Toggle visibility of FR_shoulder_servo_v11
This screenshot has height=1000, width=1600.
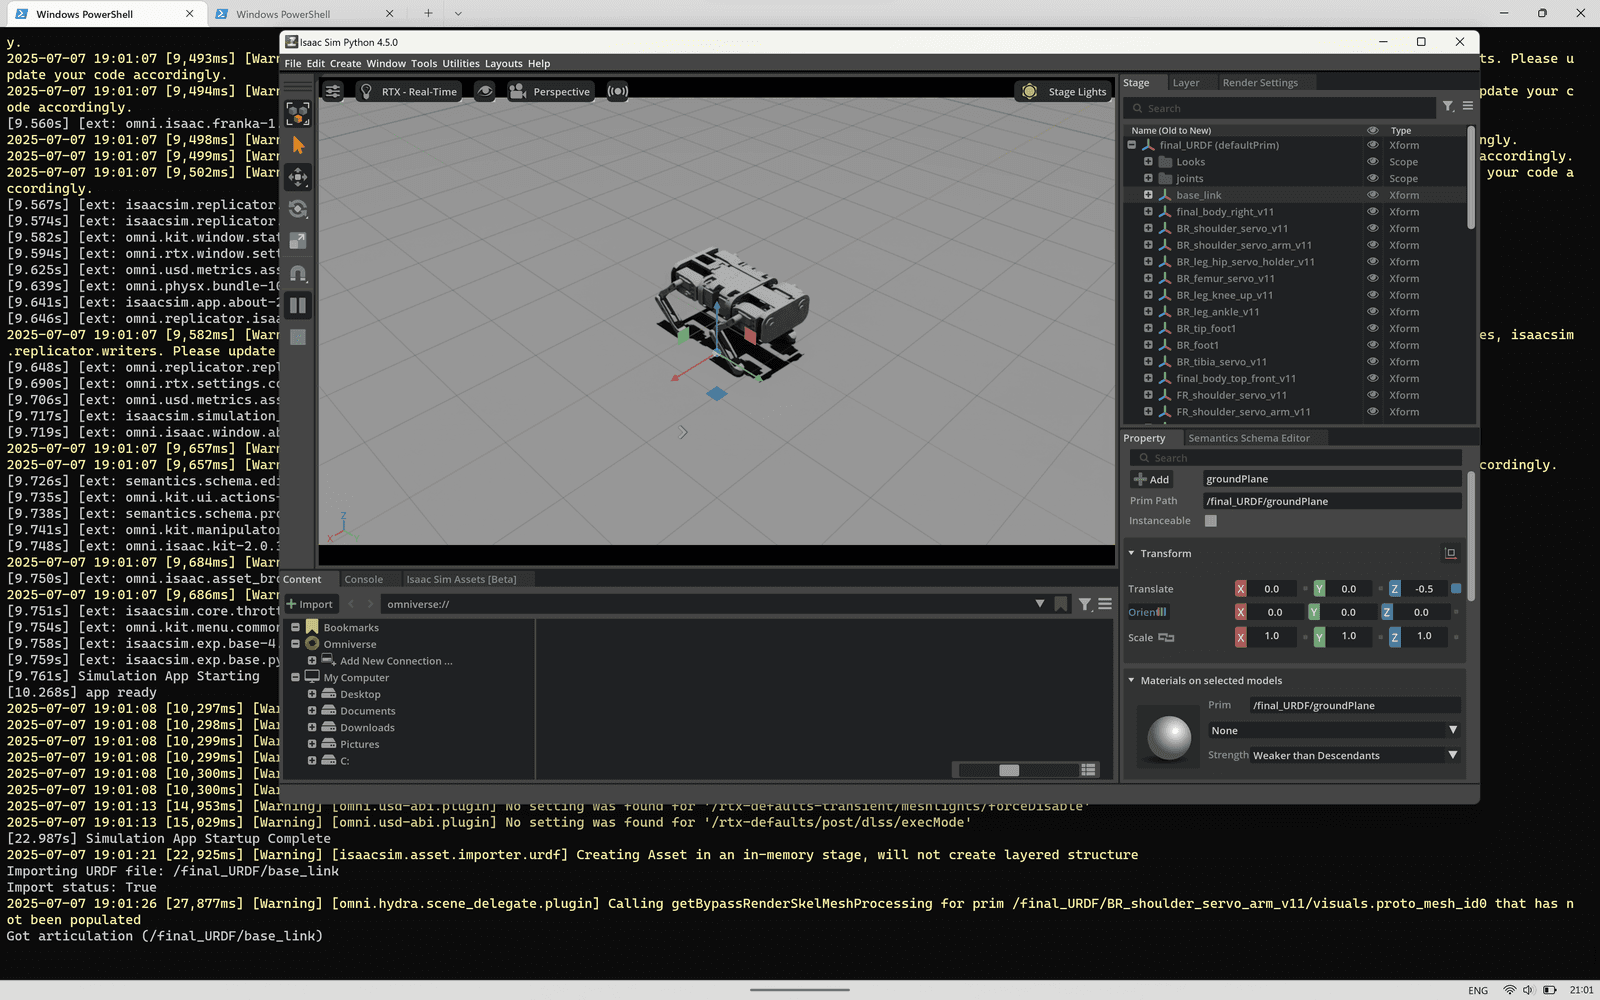coord(1372,395)
